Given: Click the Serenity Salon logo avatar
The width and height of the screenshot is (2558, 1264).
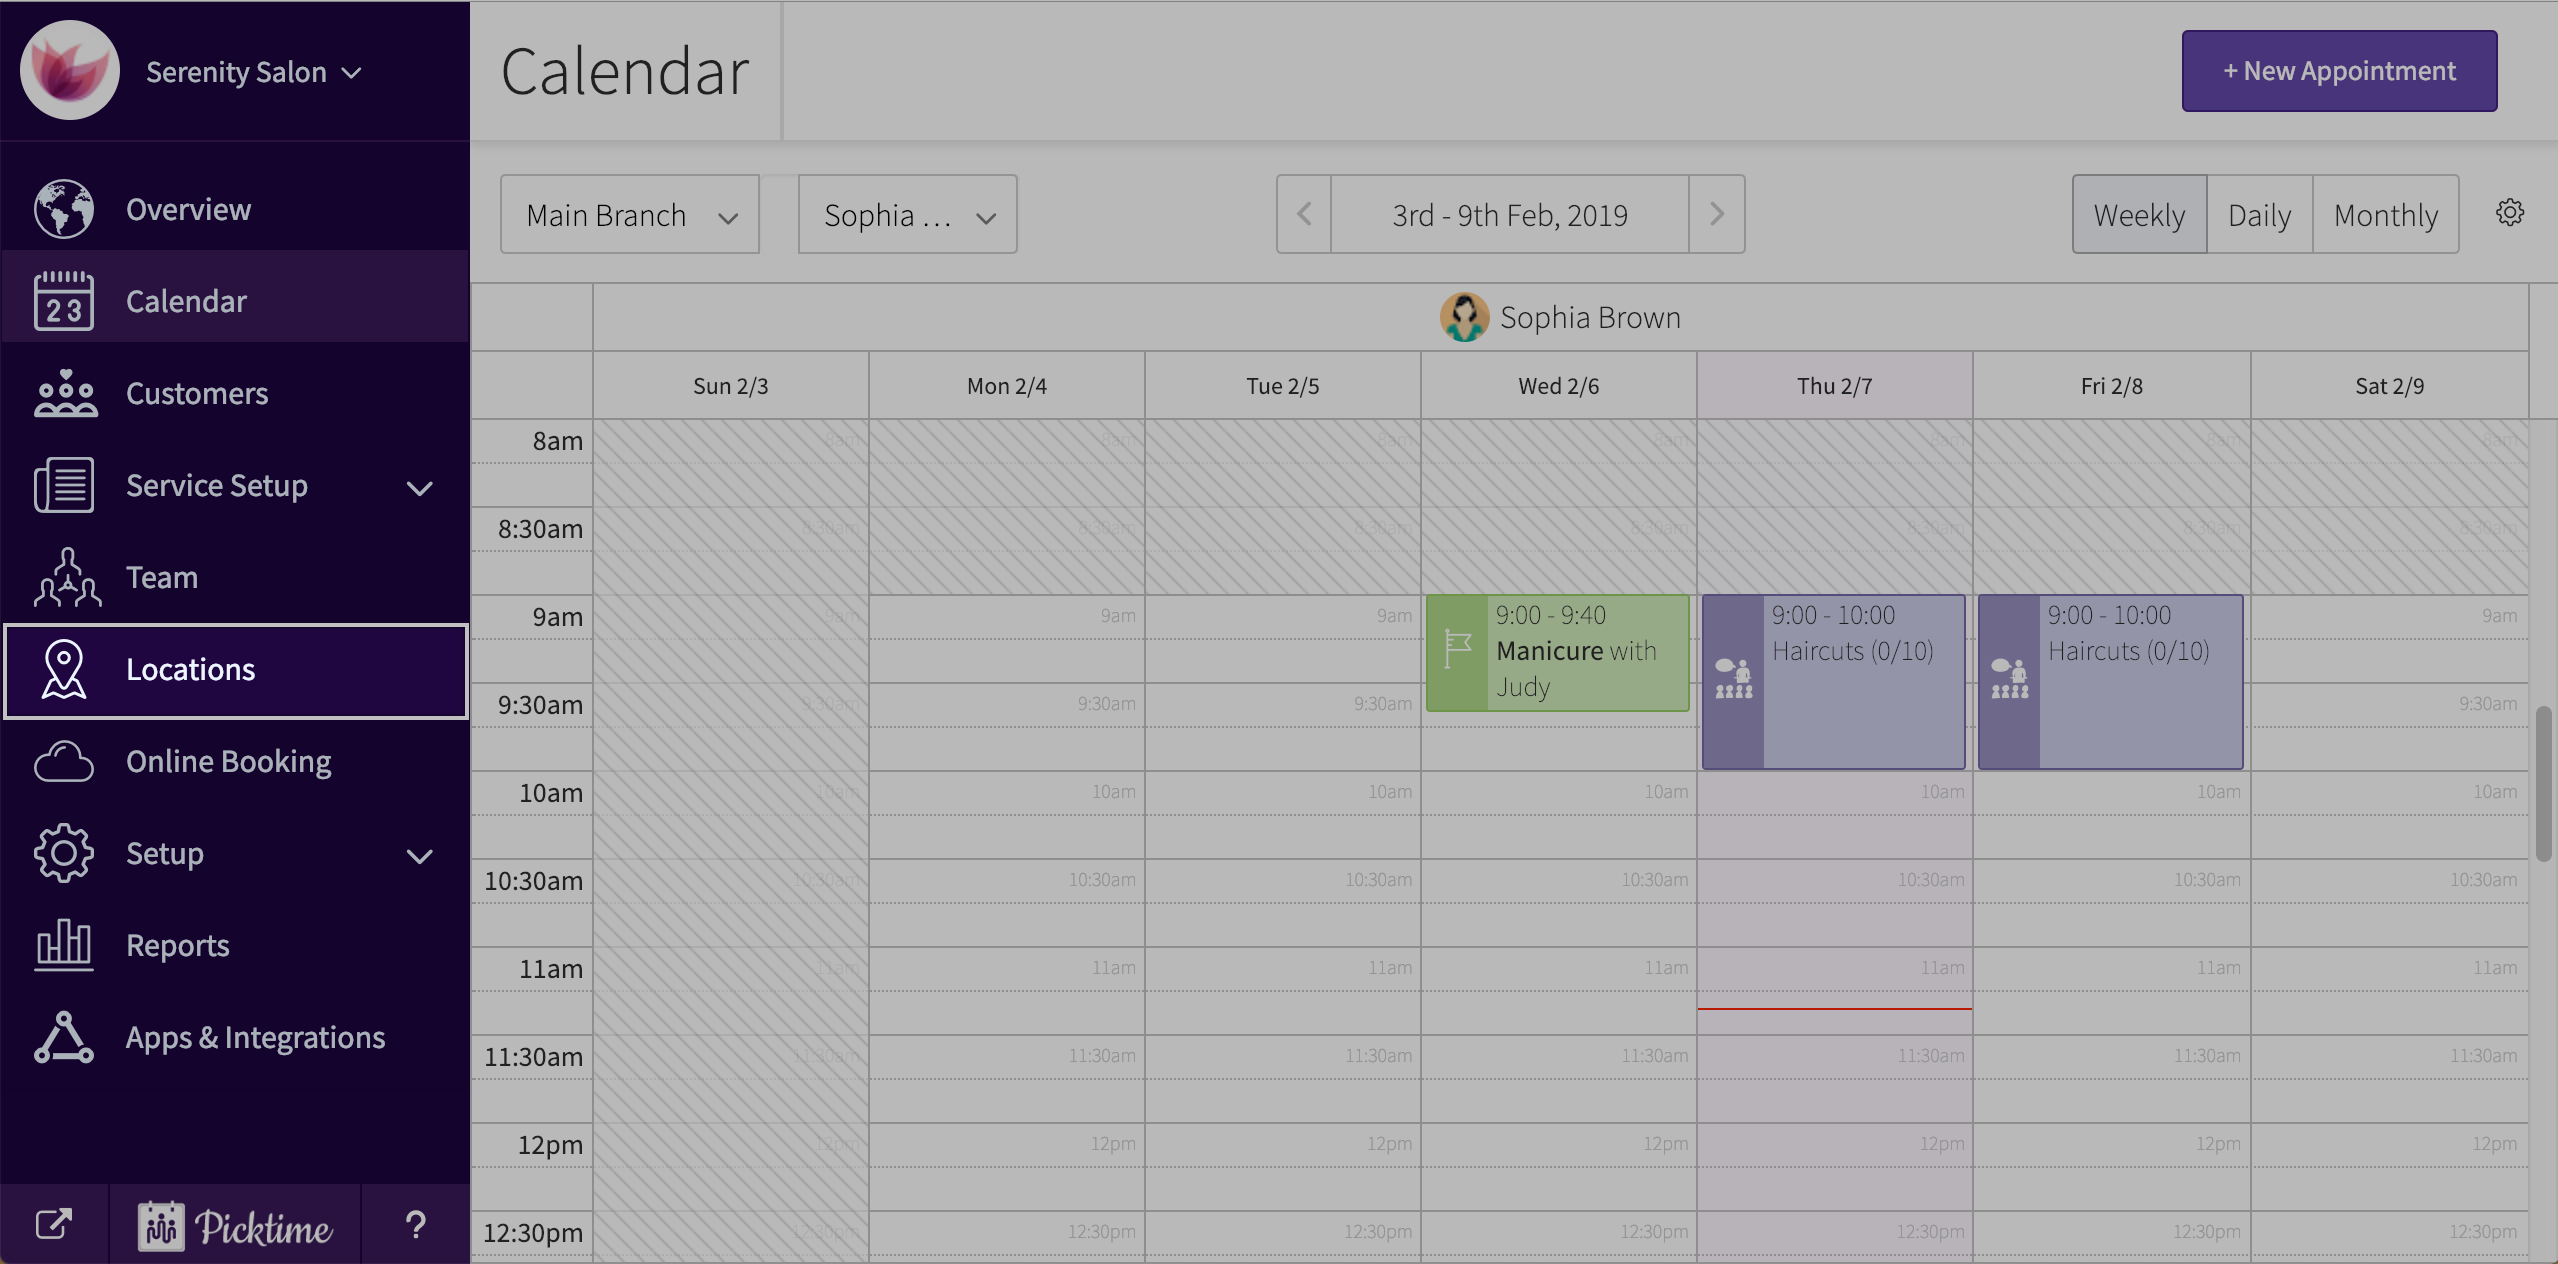Looking at the screenshot, I should point(70,71).
